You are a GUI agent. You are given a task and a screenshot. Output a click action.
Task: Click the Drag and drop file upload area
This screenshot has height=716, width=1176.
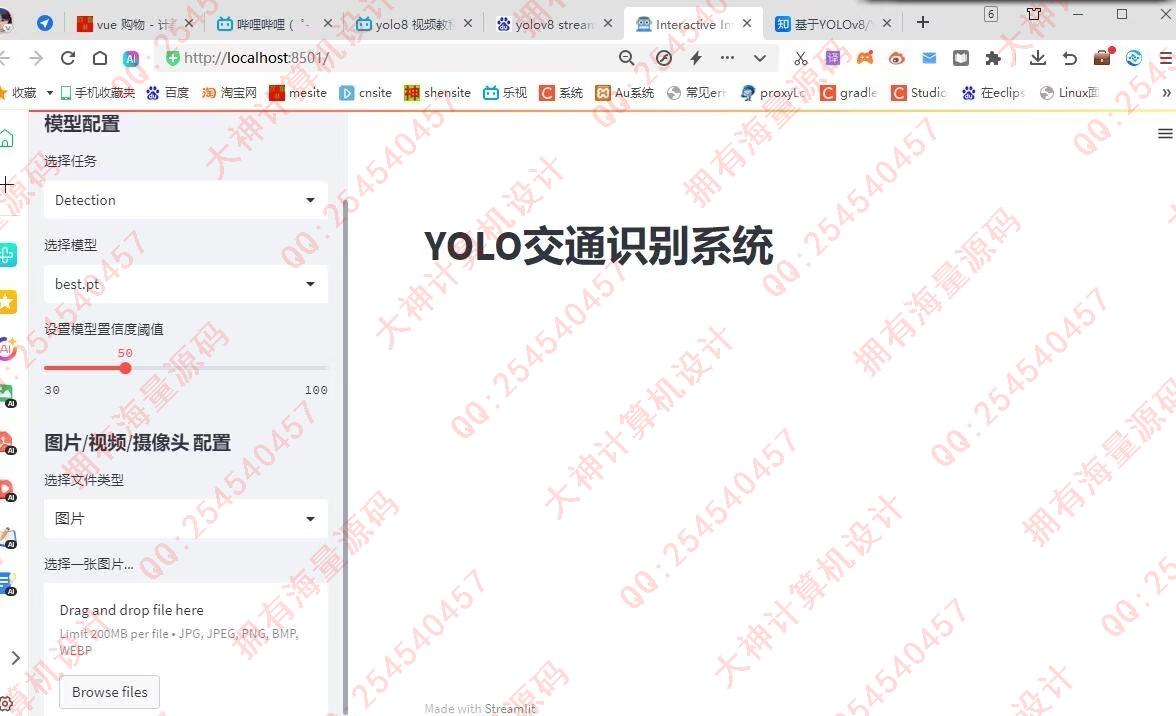point(185,649)
